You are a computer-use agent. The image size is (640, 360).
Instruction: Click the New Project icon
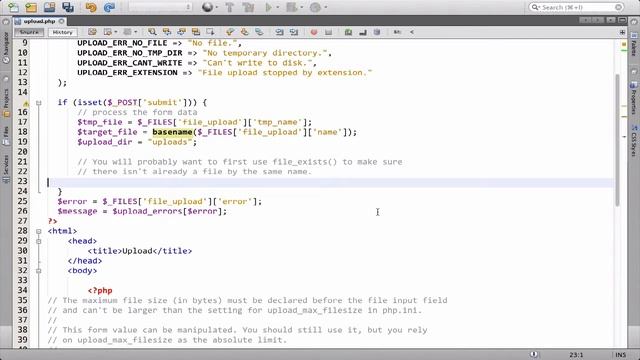31,7
